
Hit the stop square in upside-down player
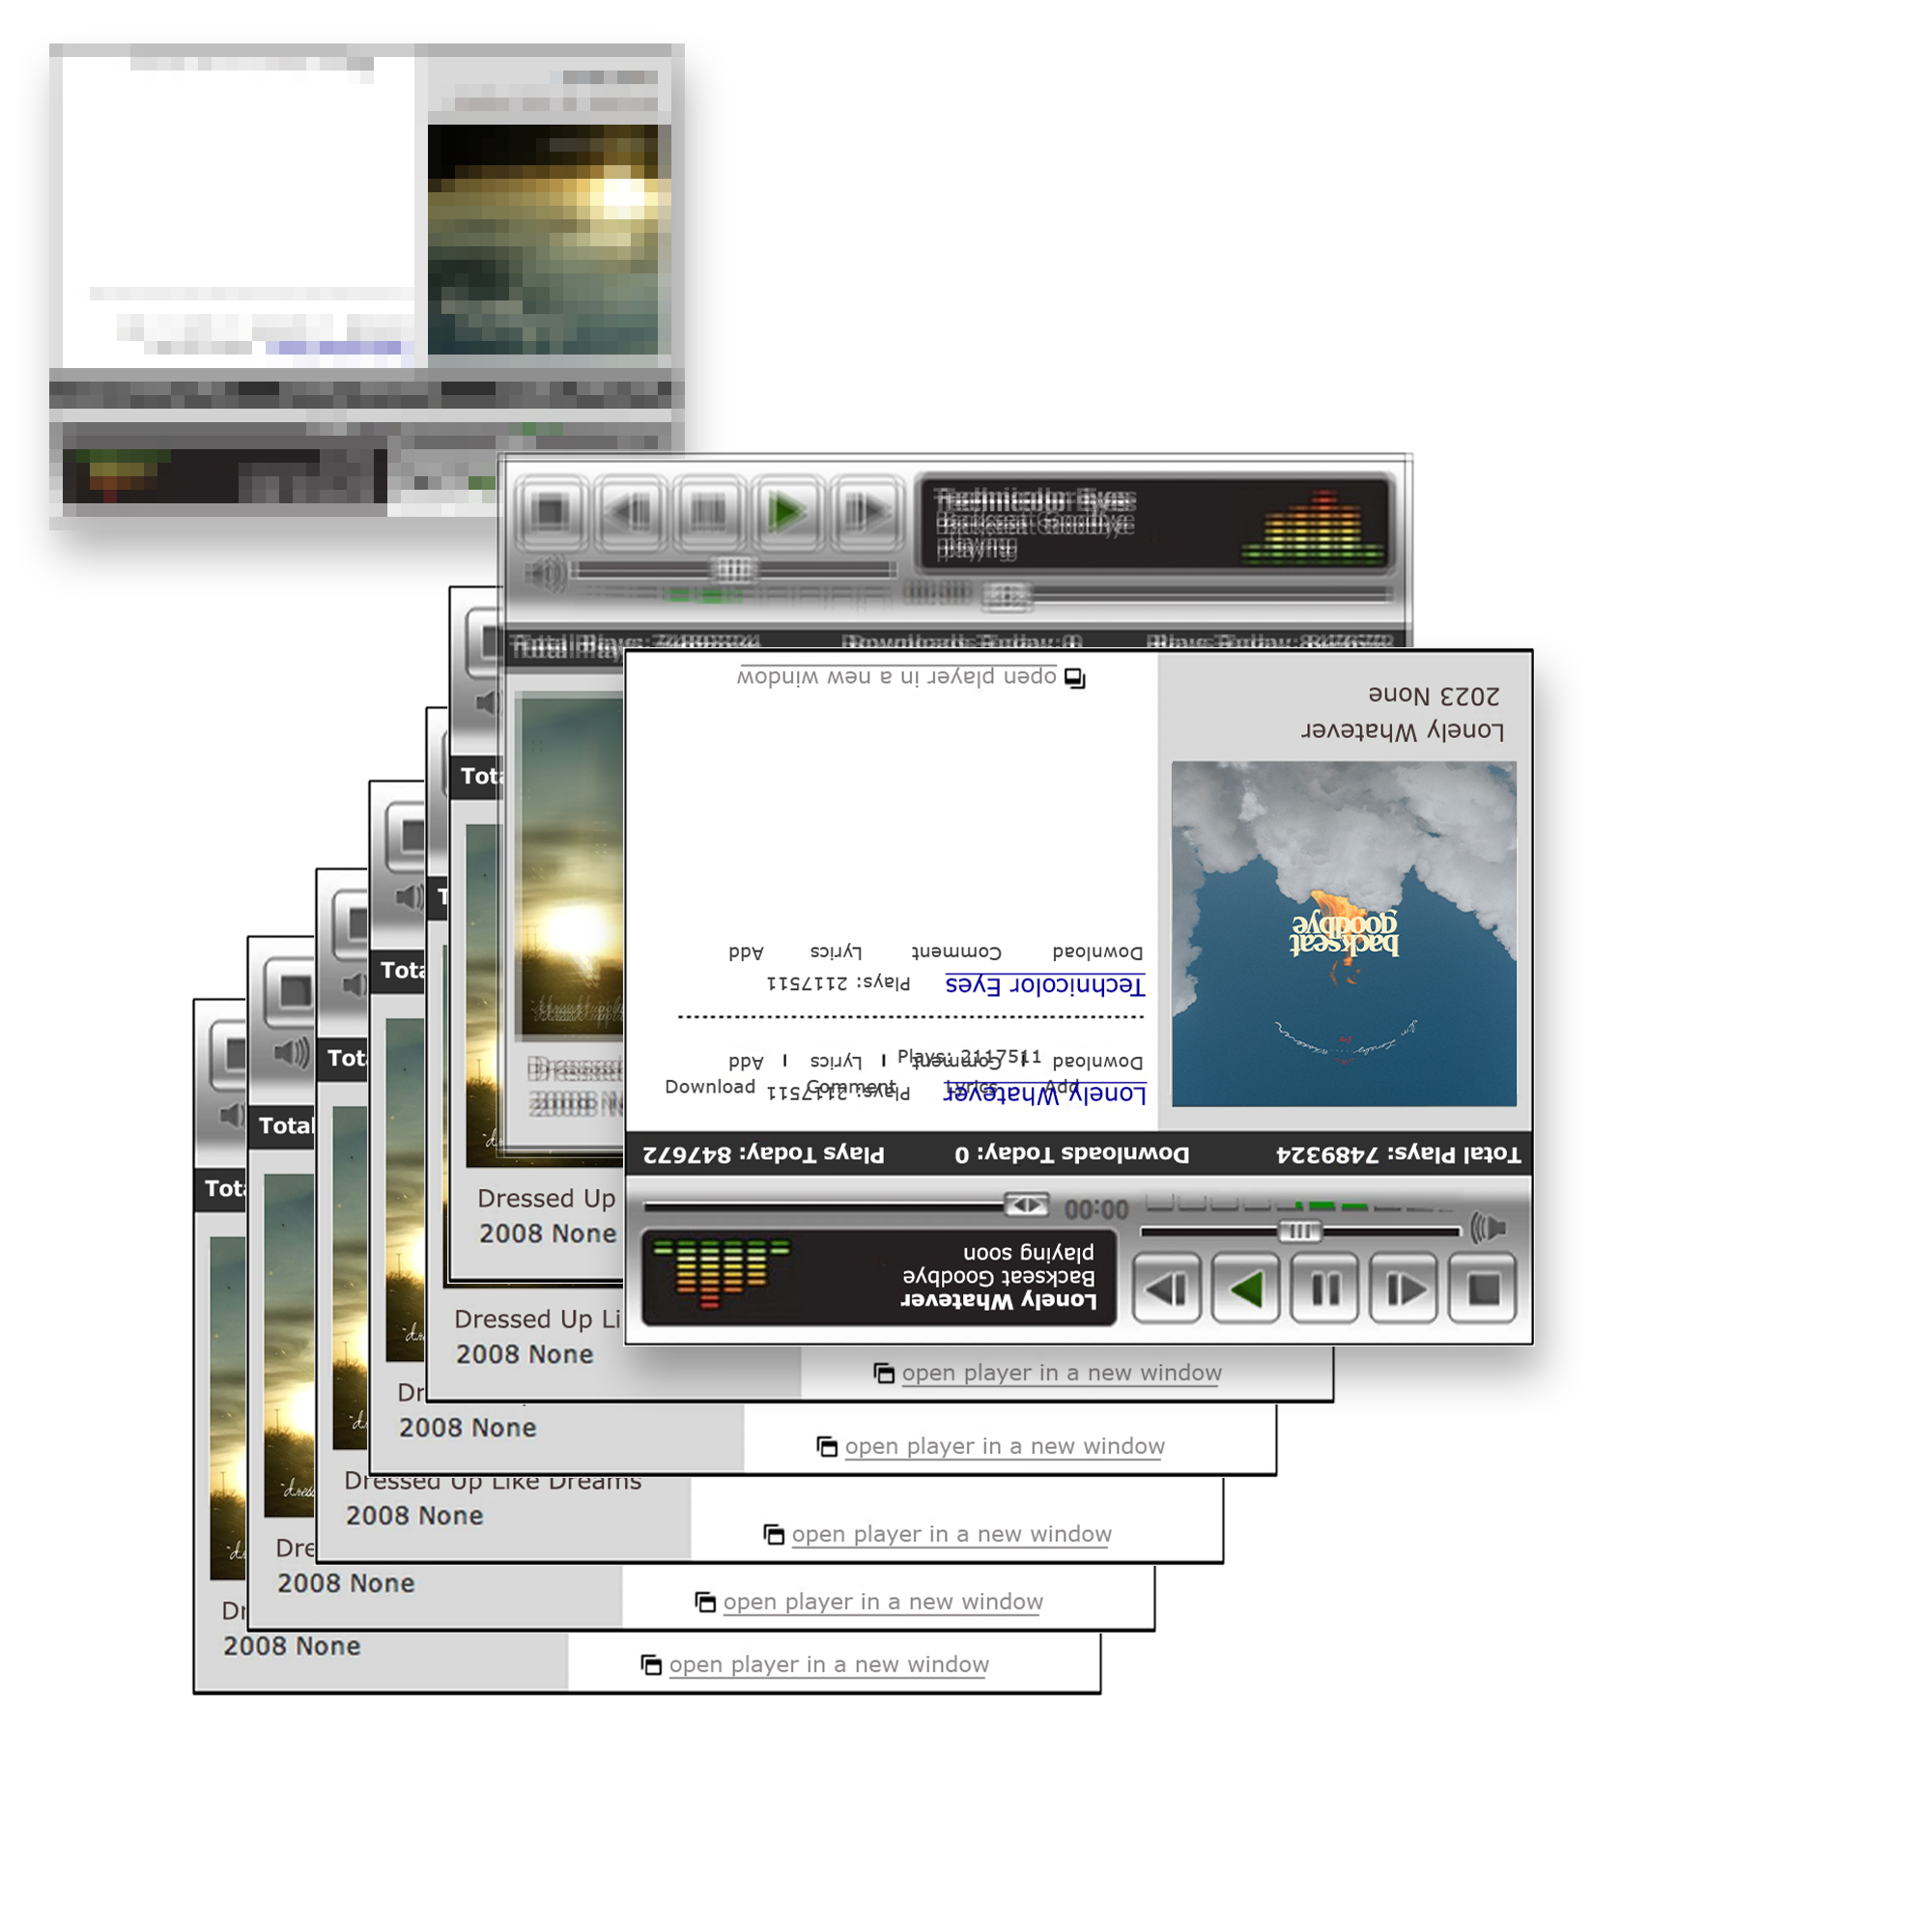click(1482, 1289)
